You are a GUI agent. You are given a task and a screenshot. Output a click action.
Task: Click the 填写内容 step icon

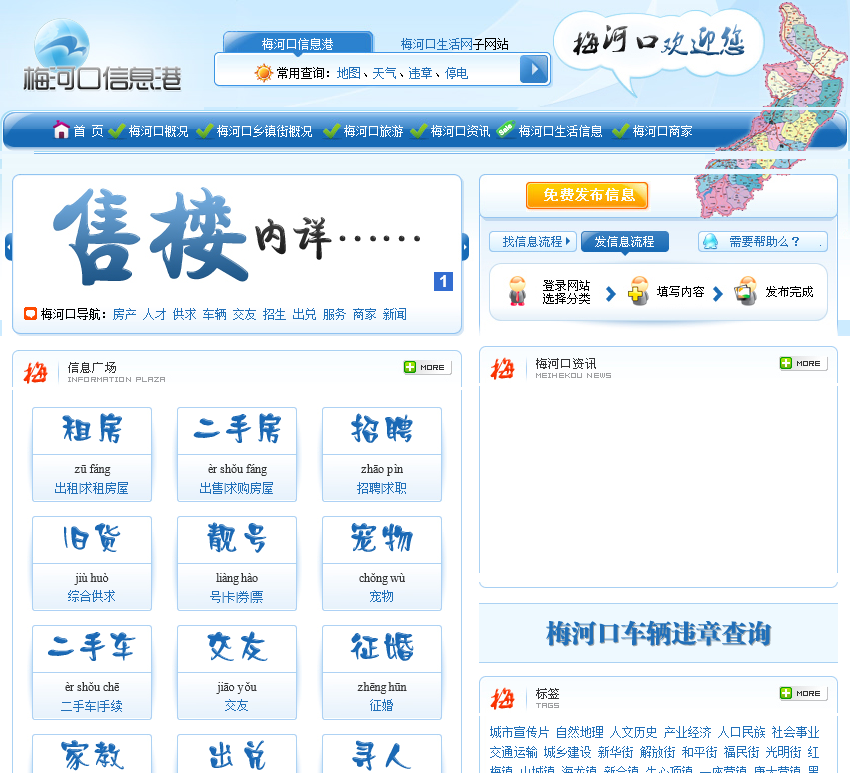pos(639,291)
